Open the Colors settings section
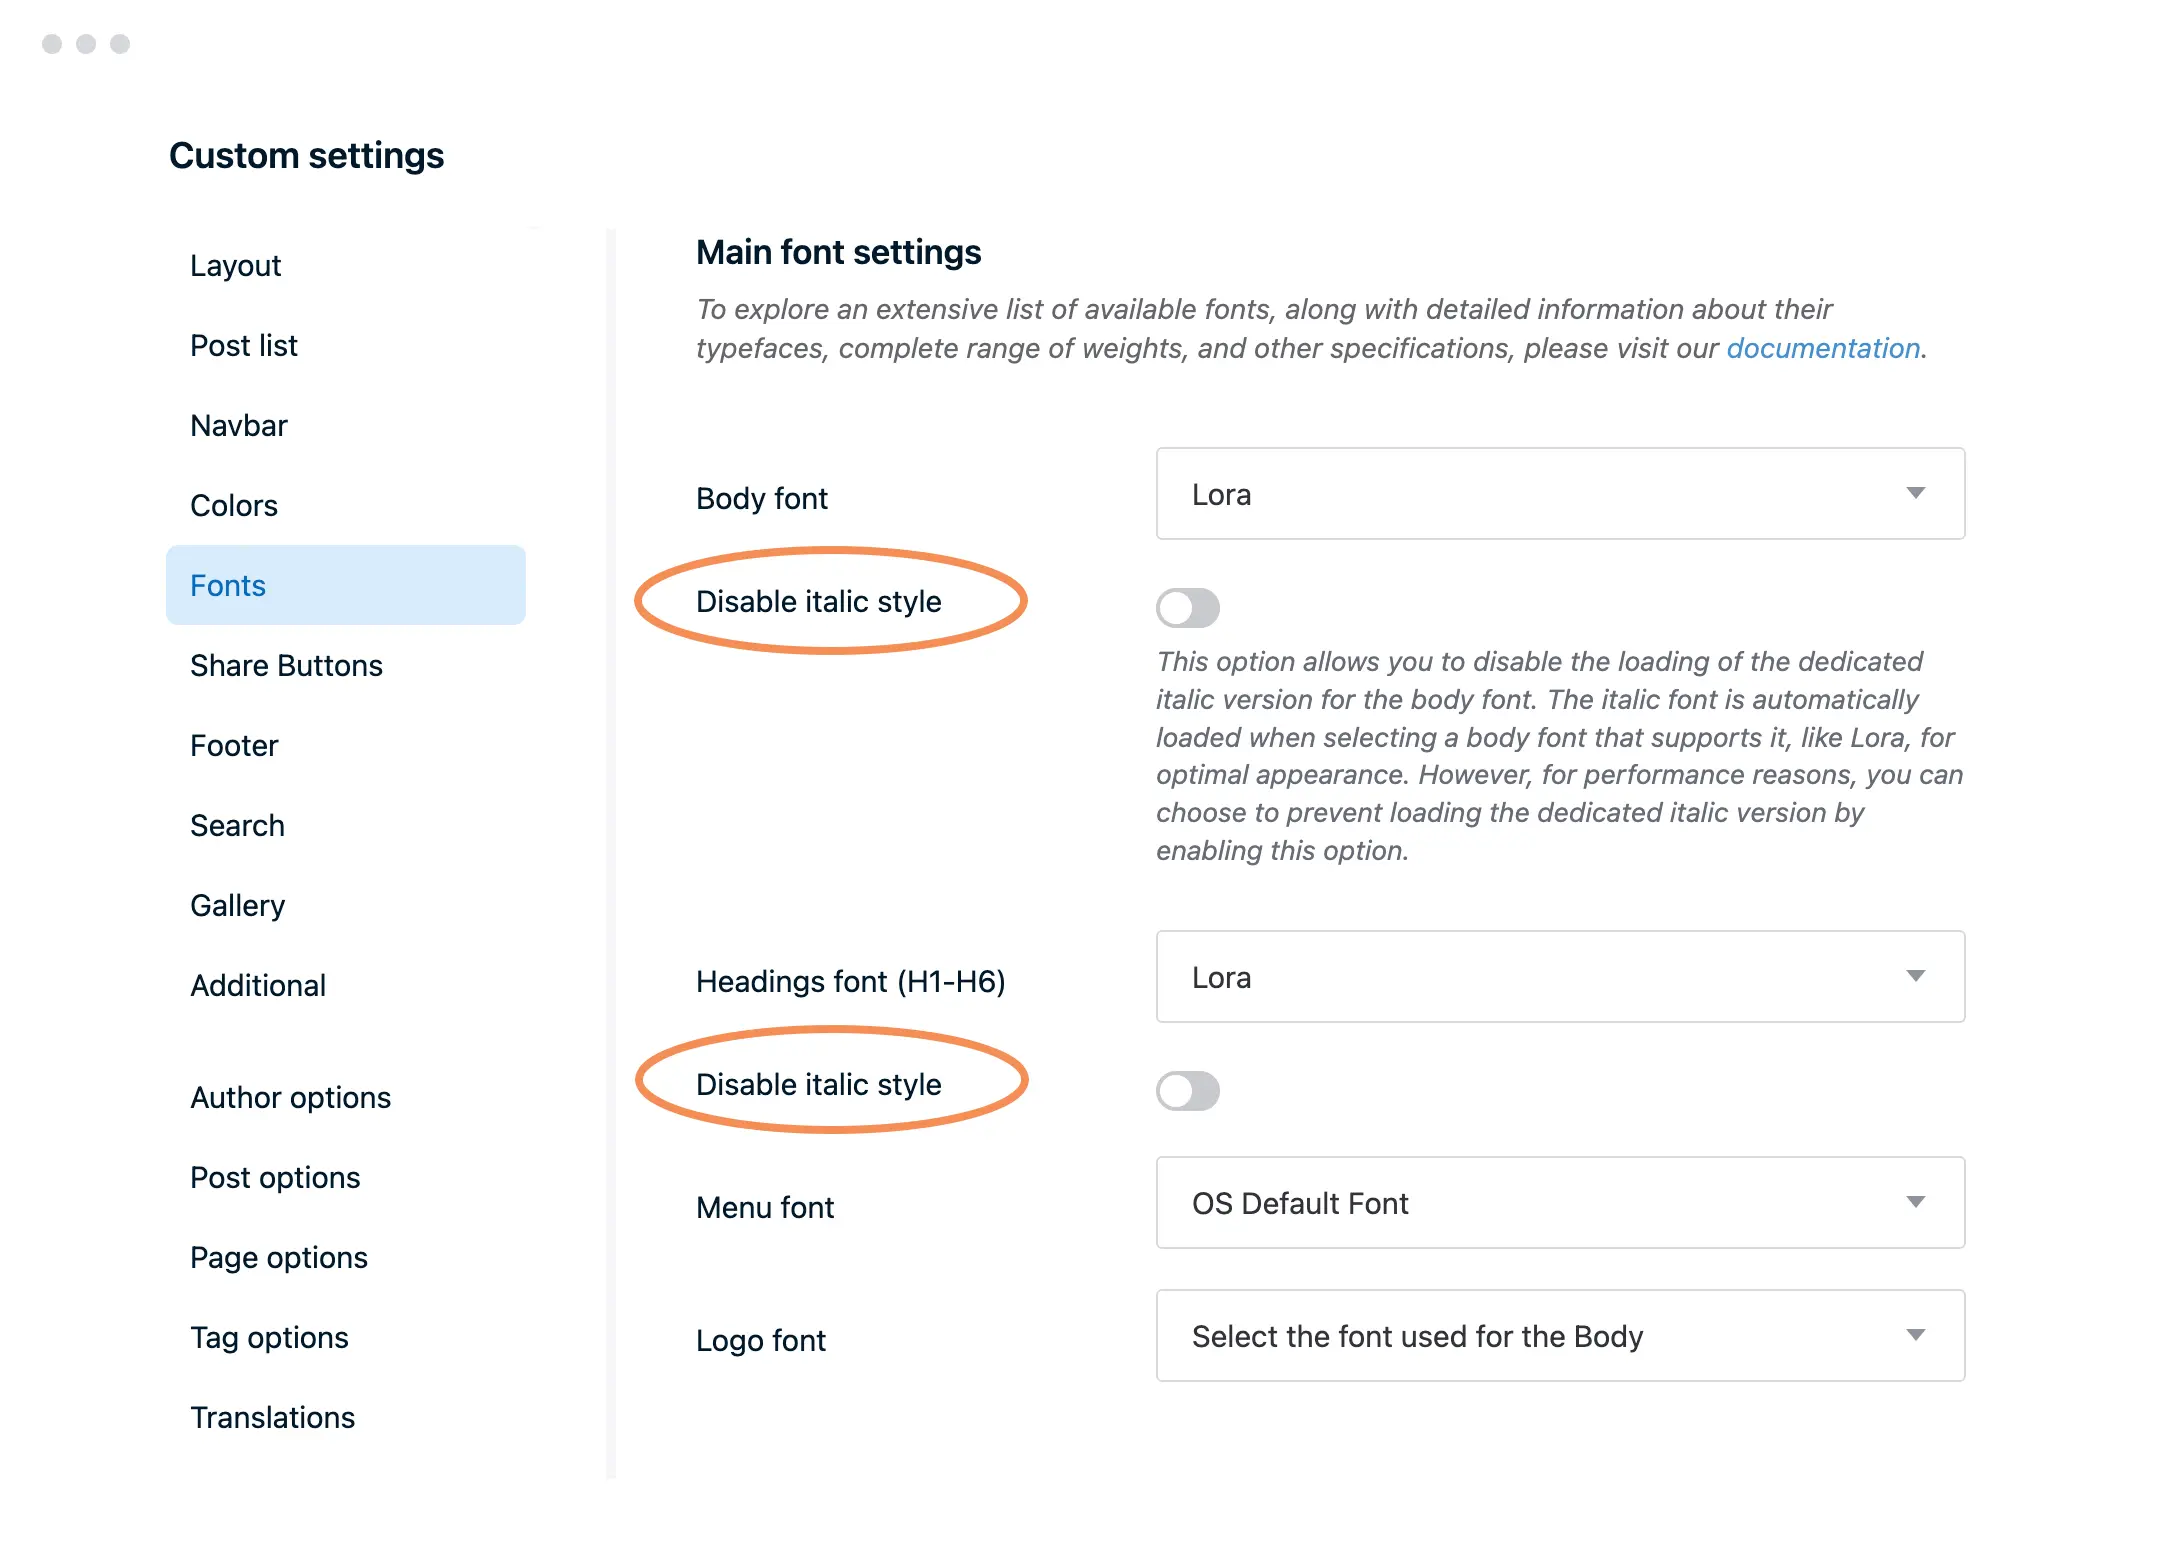 tap(234, 506)
